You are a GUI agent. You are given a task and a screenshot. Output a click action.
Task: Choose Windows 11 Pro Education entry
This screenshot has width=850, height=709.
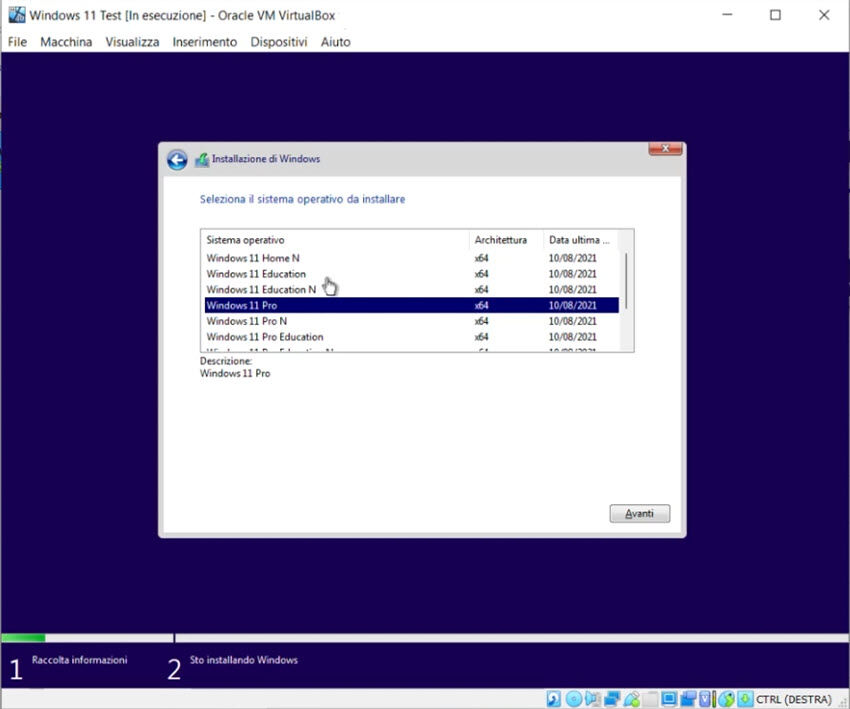[264, 337]
